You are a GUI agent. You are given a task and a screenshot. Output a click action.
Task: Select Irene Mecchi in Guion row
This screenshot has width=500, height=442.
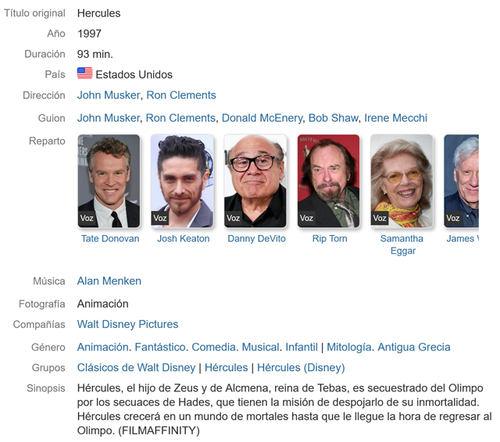(396, 118)
